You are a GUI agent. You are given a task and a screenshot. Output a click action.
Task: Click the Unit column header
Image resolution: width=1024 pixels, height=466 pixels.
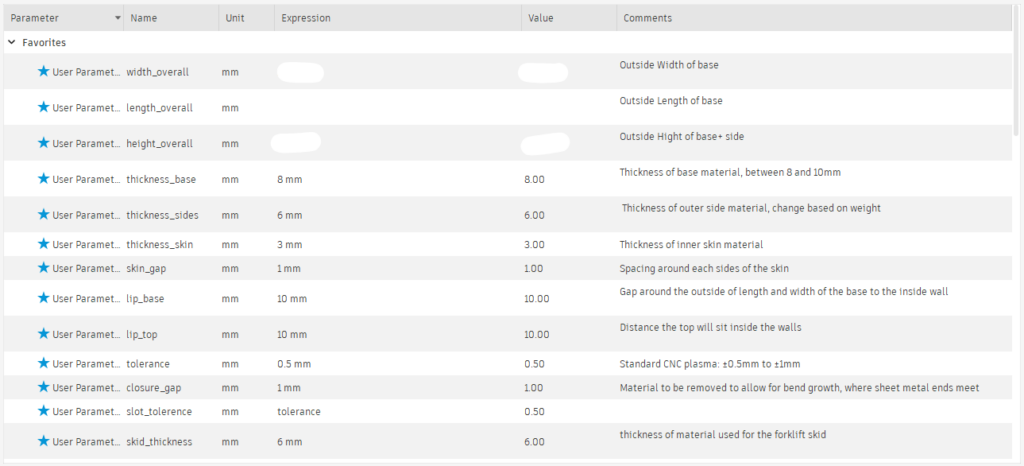[235, 18]
